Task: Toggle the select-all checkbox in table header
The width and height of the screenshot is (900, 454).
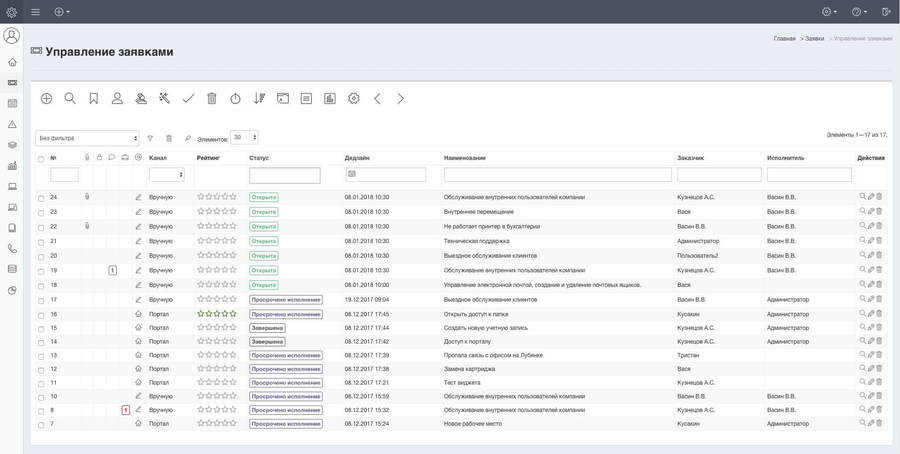Action: [41, 159]
